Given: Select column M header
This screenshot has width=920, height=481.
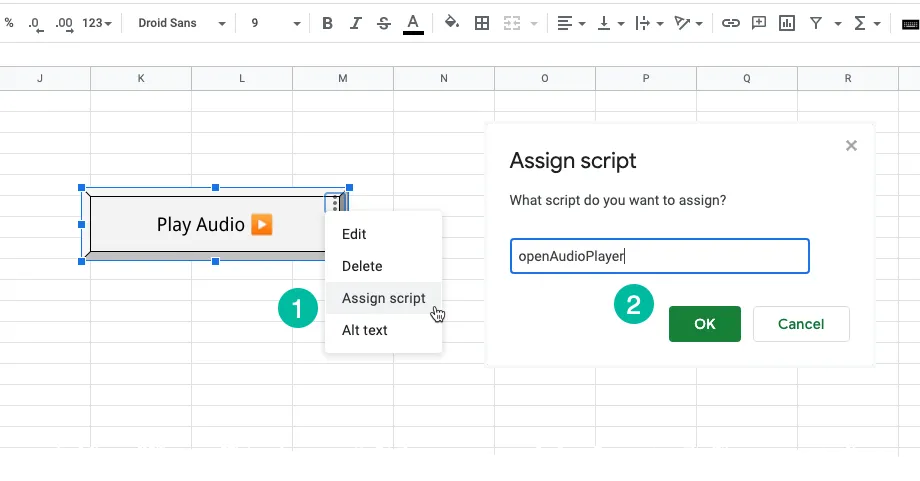Looking at the screenshot, I should (x=343, y=78).
